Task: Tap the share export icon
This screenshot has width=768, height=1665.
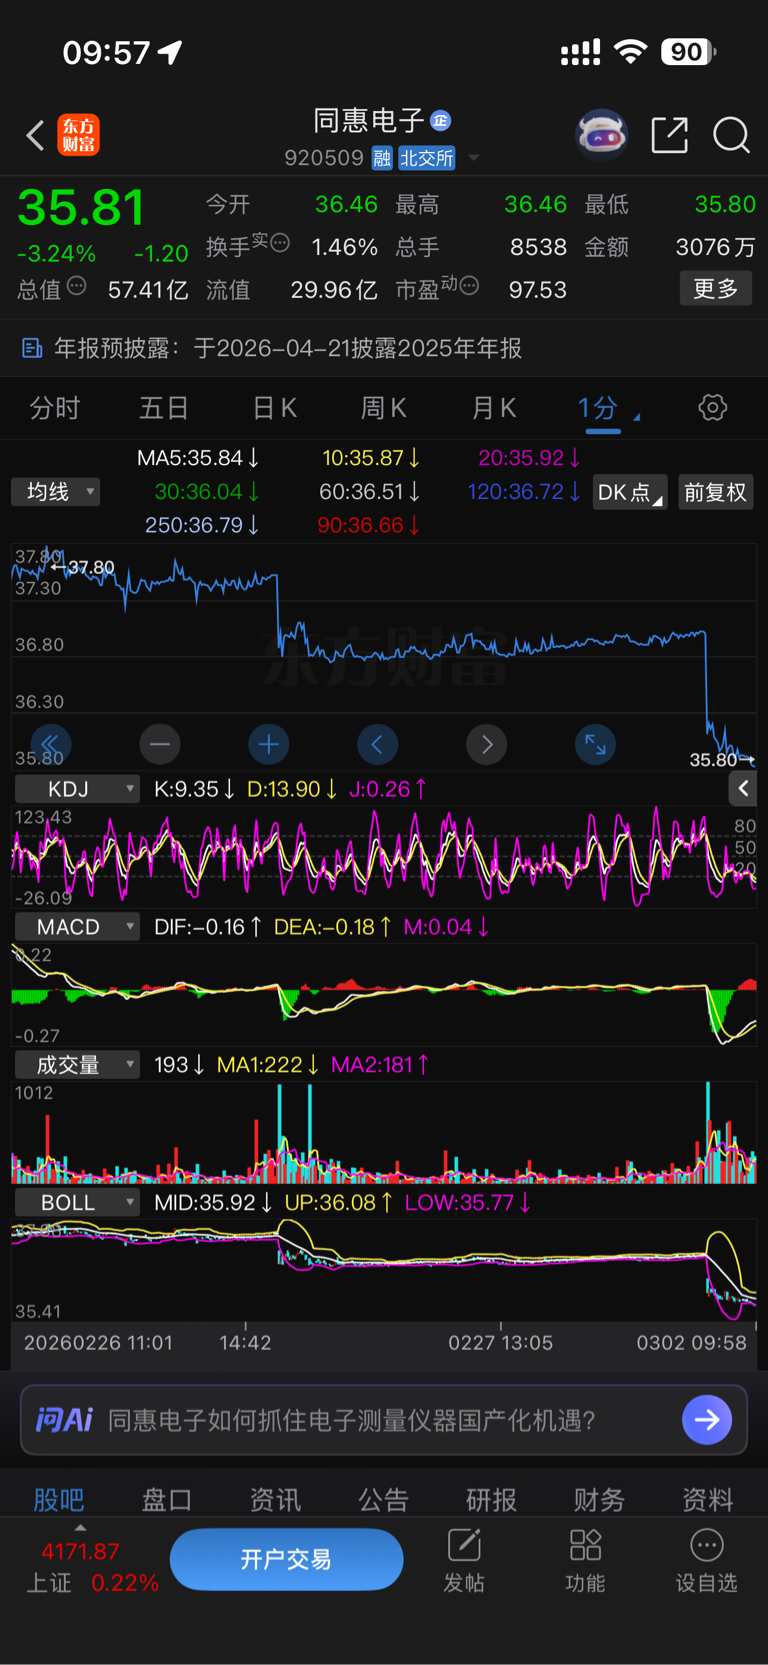Action: click(x=669, y=135)
